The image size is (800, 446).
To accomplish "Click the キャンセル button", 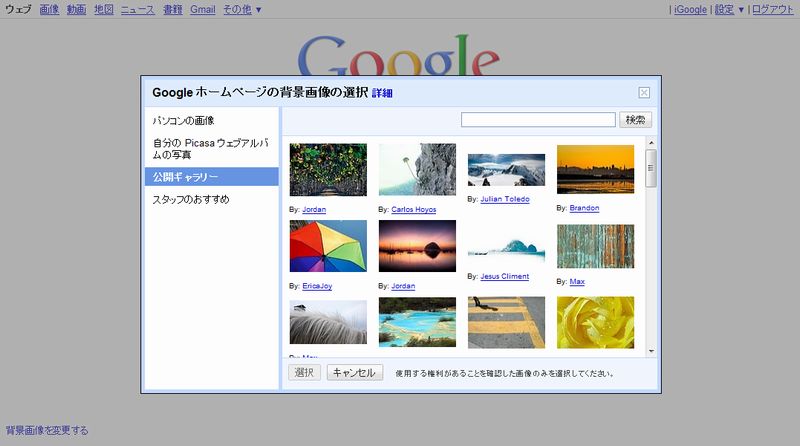I will 355,373.
